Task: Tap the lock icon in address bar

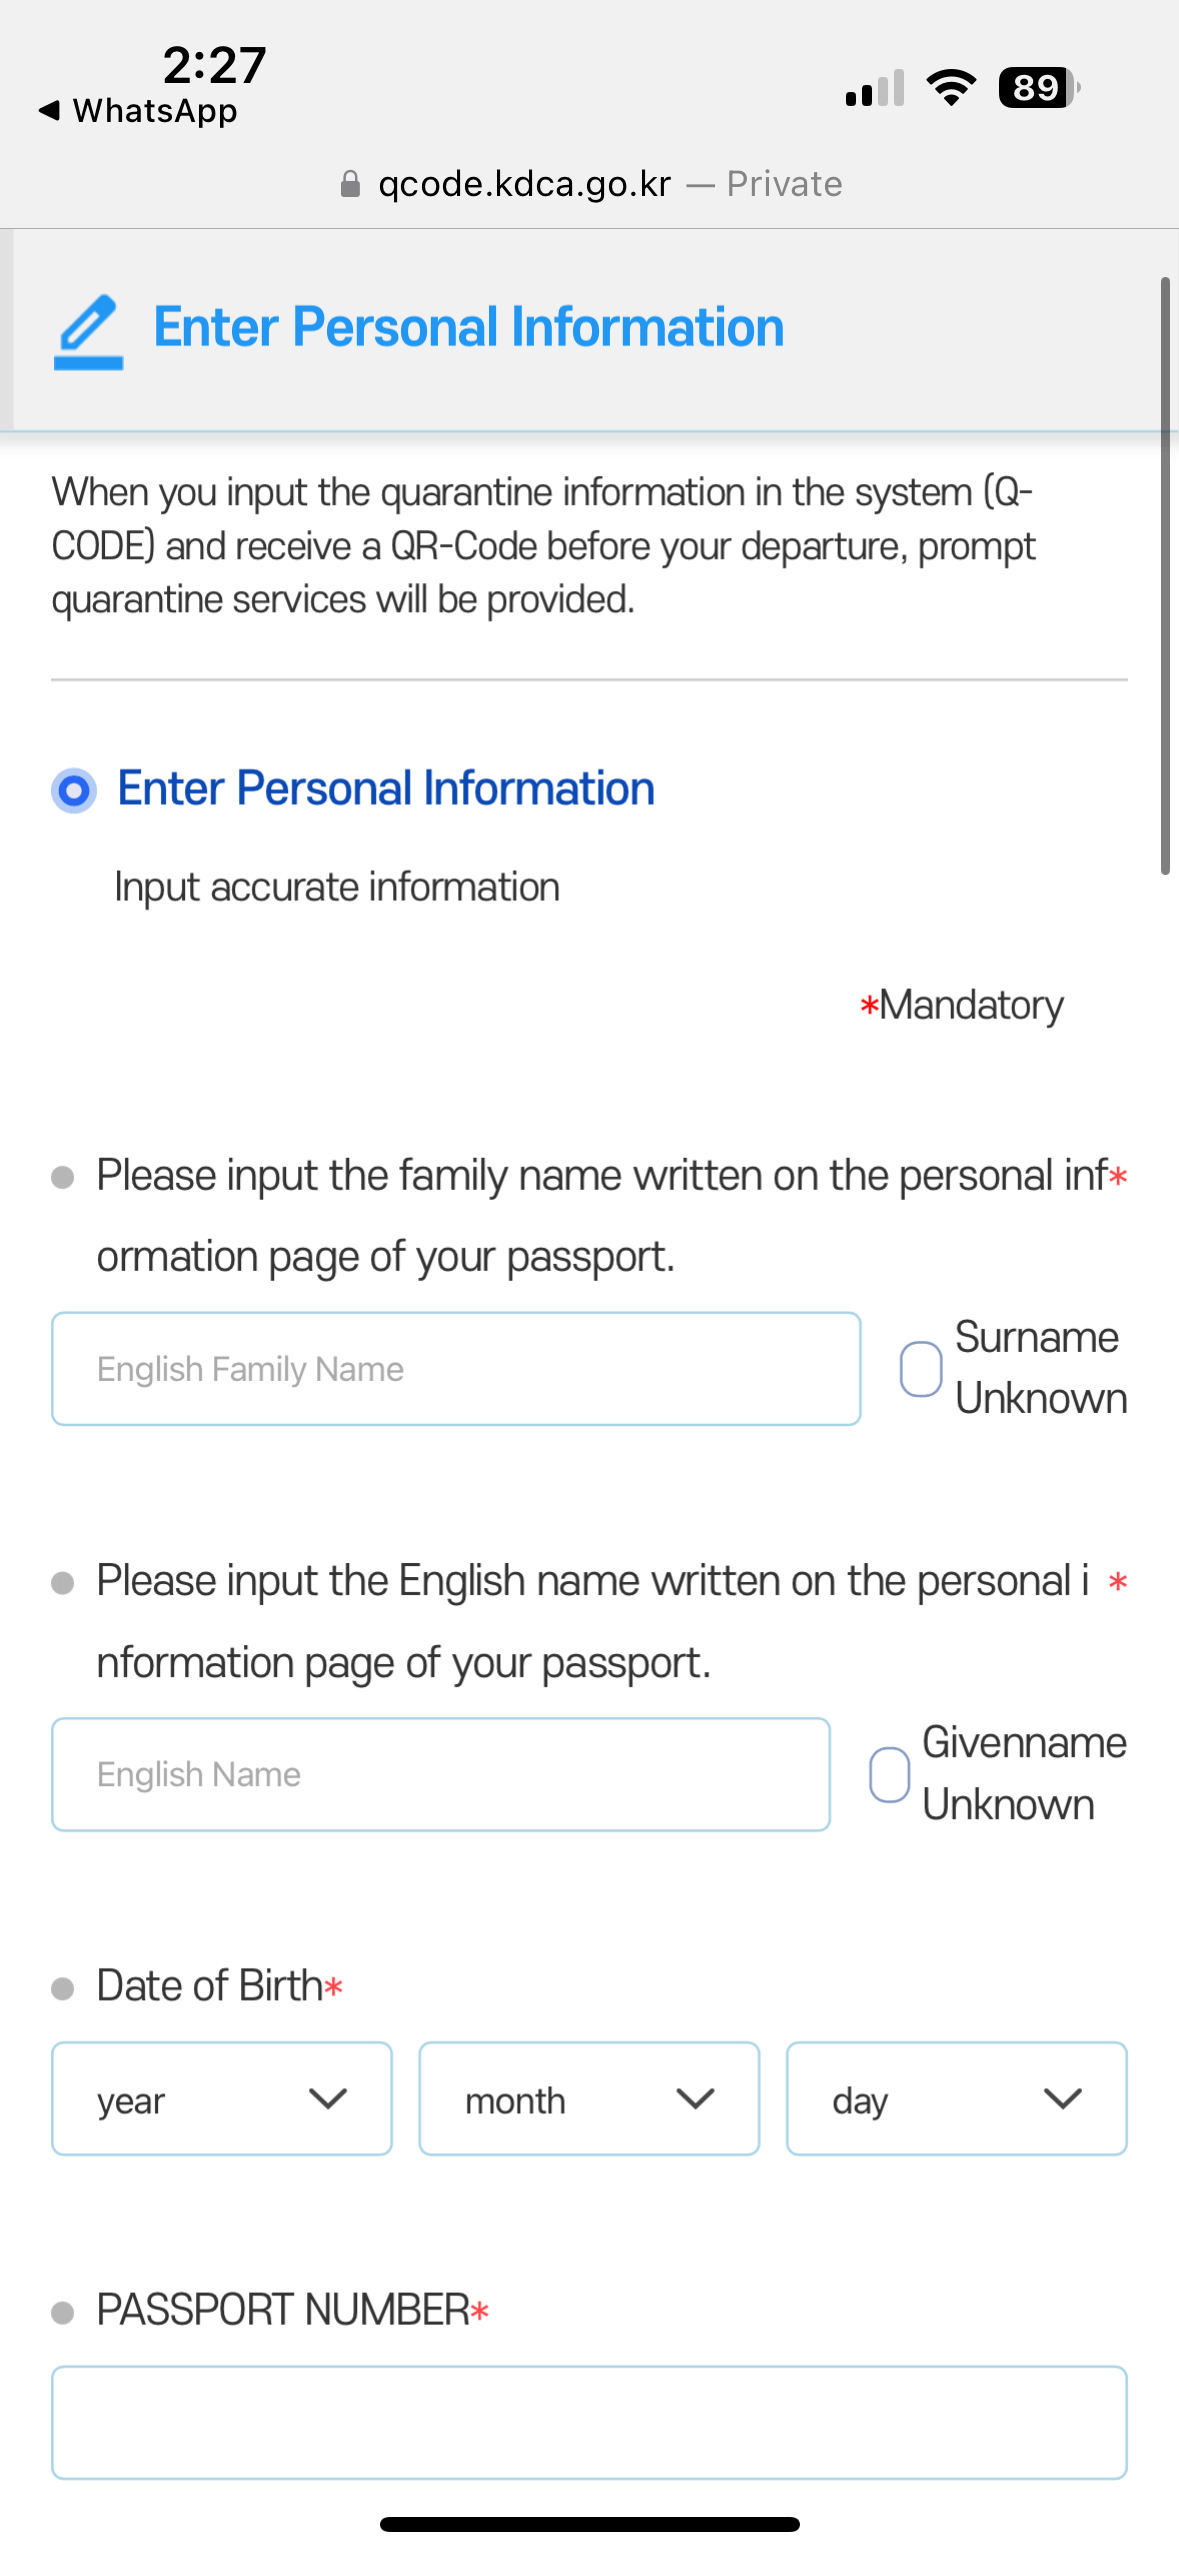Action: [350, 184]
